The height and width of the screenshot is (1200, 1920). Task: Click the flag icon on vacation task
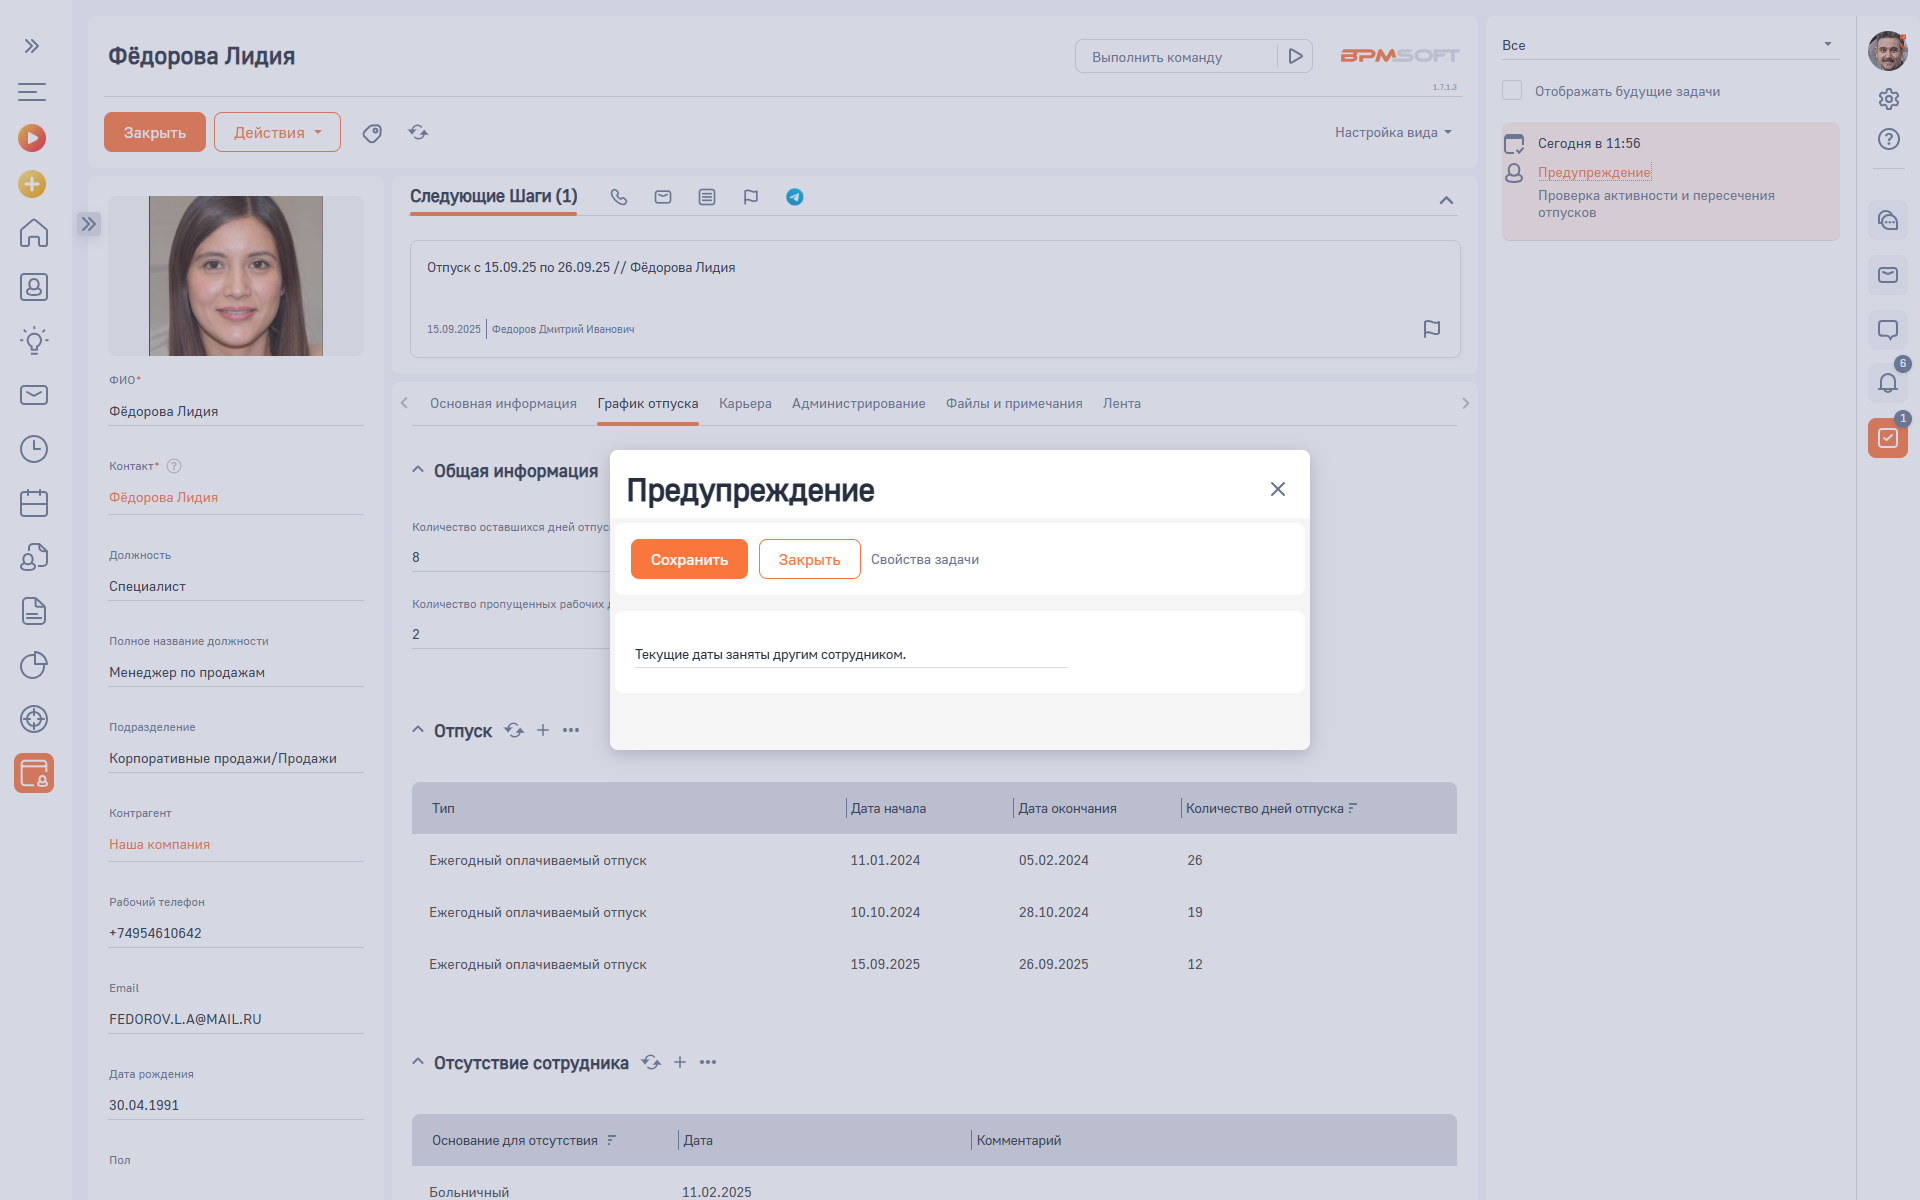[x=1431, y=329]
